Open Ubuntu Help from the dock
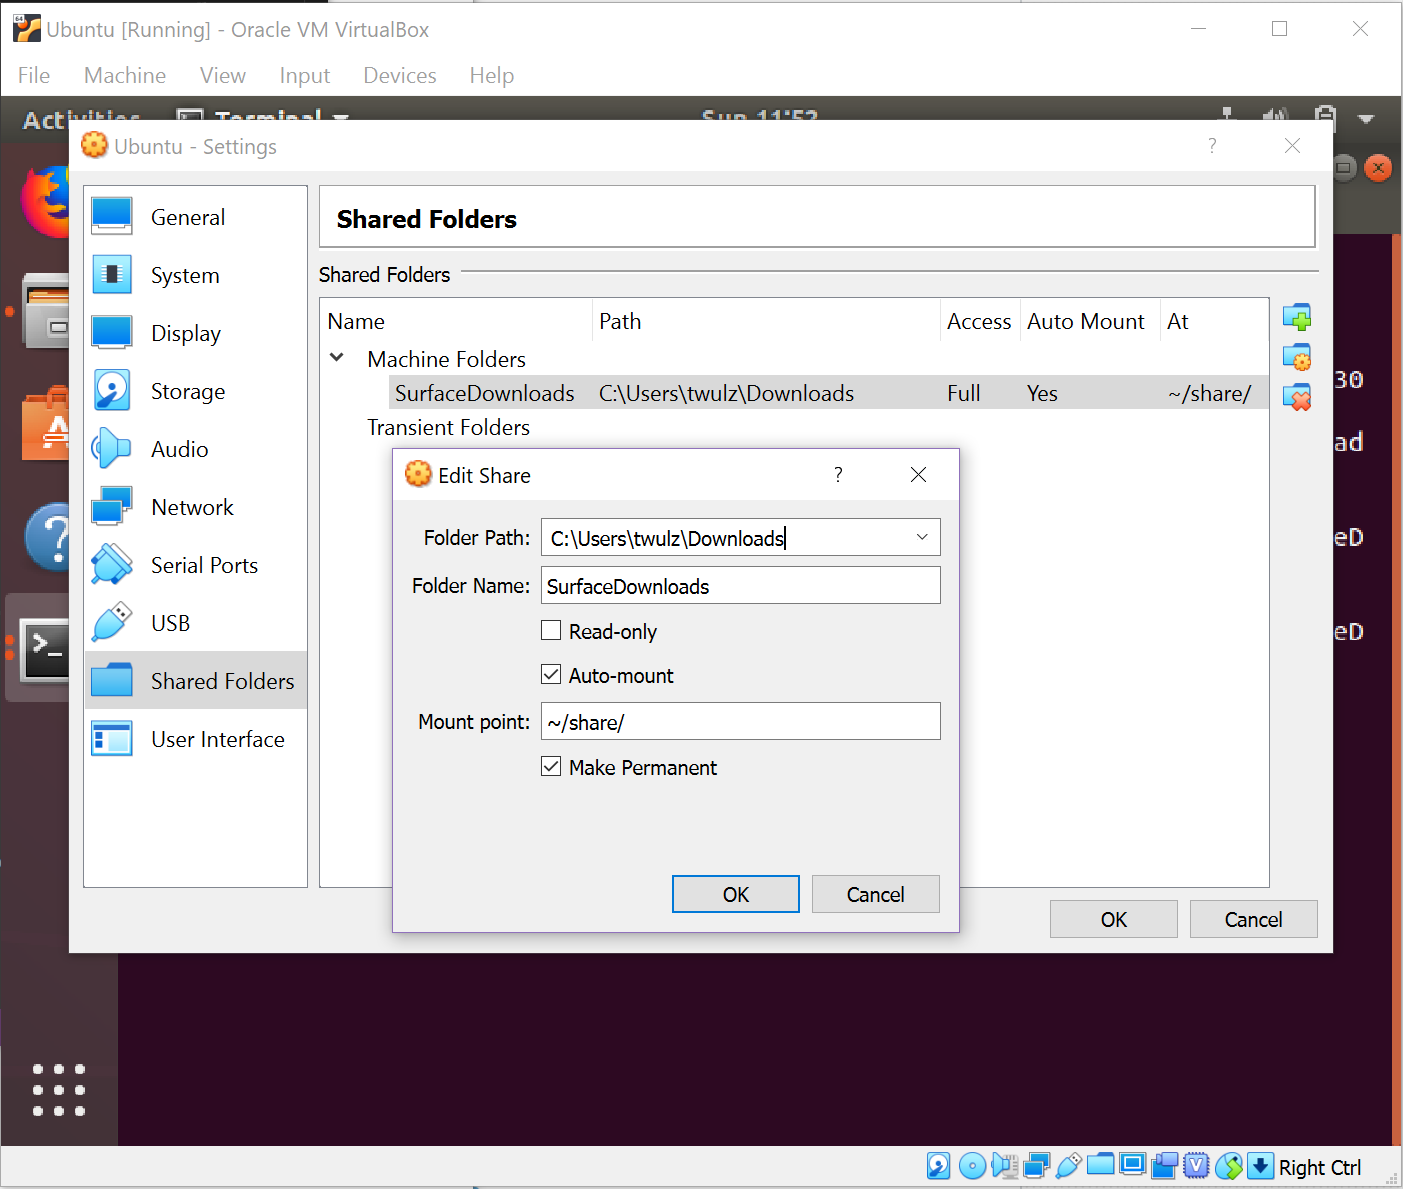Viewport: 1403px width, 1189px height. click(x=48, y=537)
